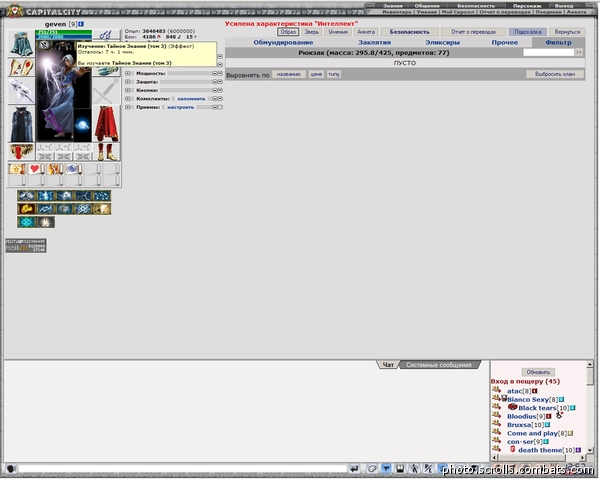Click the chat message input field

pos(183,469)
